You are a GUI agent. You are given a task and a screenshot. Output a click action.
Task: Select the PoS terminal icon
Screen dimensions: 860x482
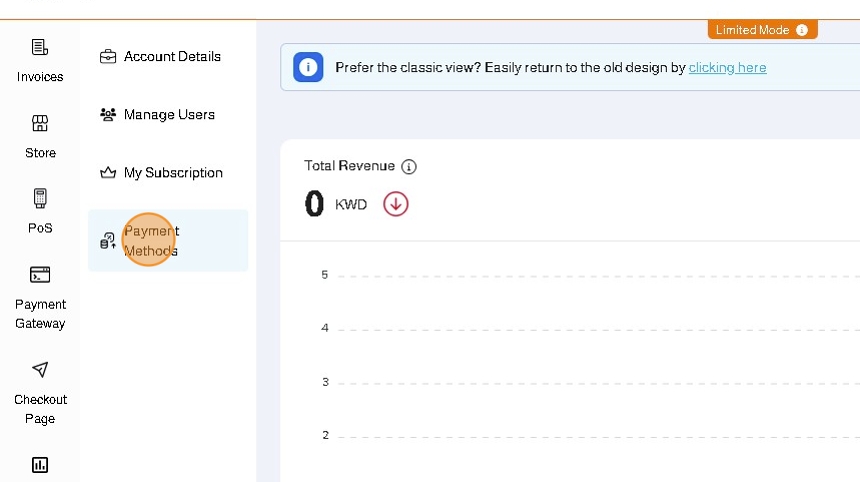[x=40, y=198]
